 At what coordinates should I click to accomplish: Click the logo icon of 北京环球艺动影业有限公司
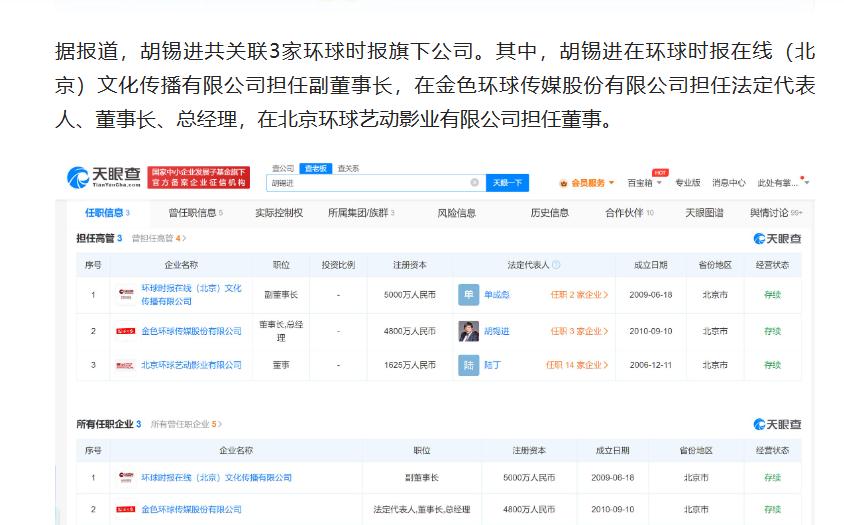point(125,366)
